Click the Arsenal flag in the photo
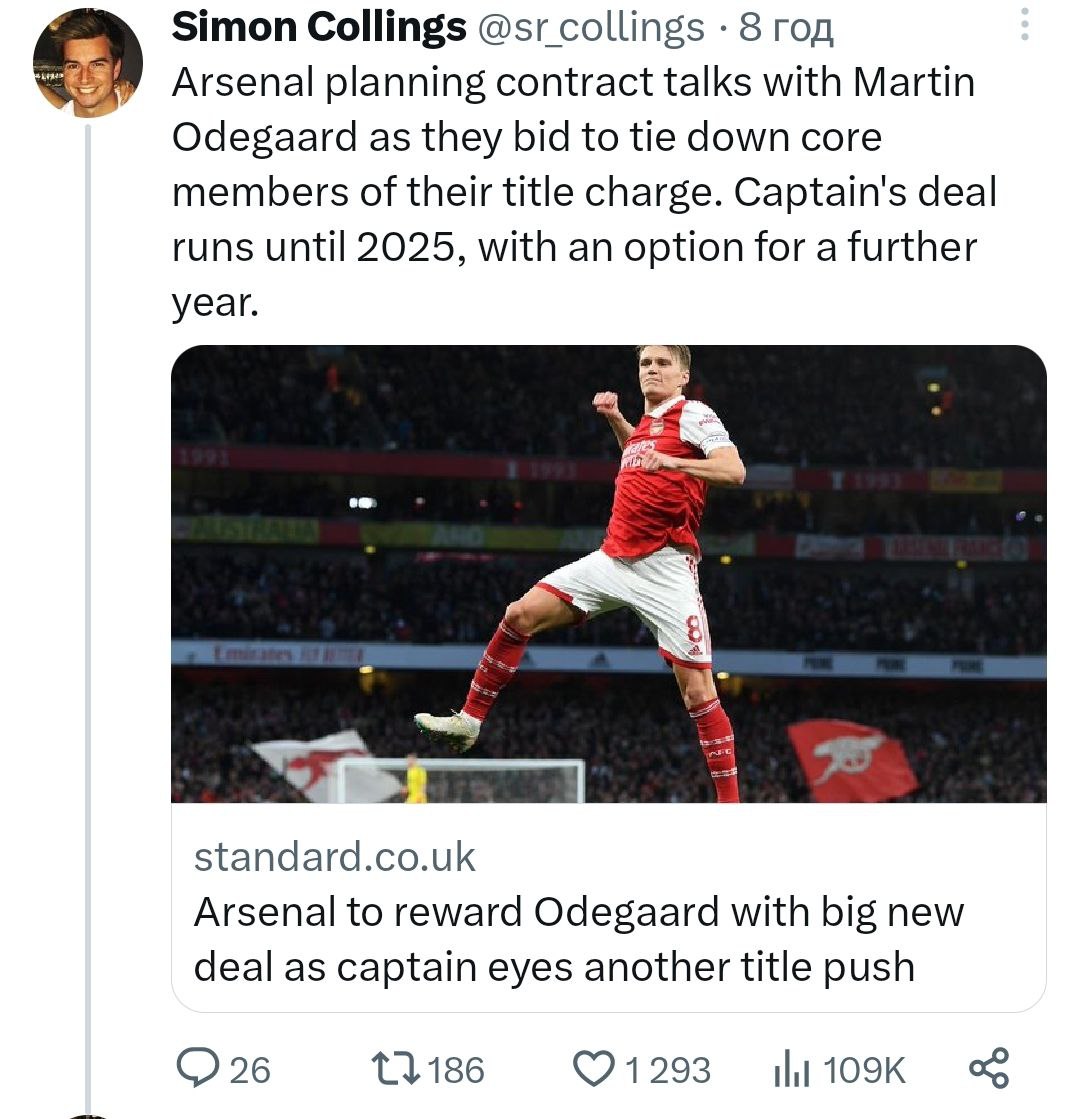Image resolution: width=1080 pixels, height=1119 pixels. coord(850,760)
